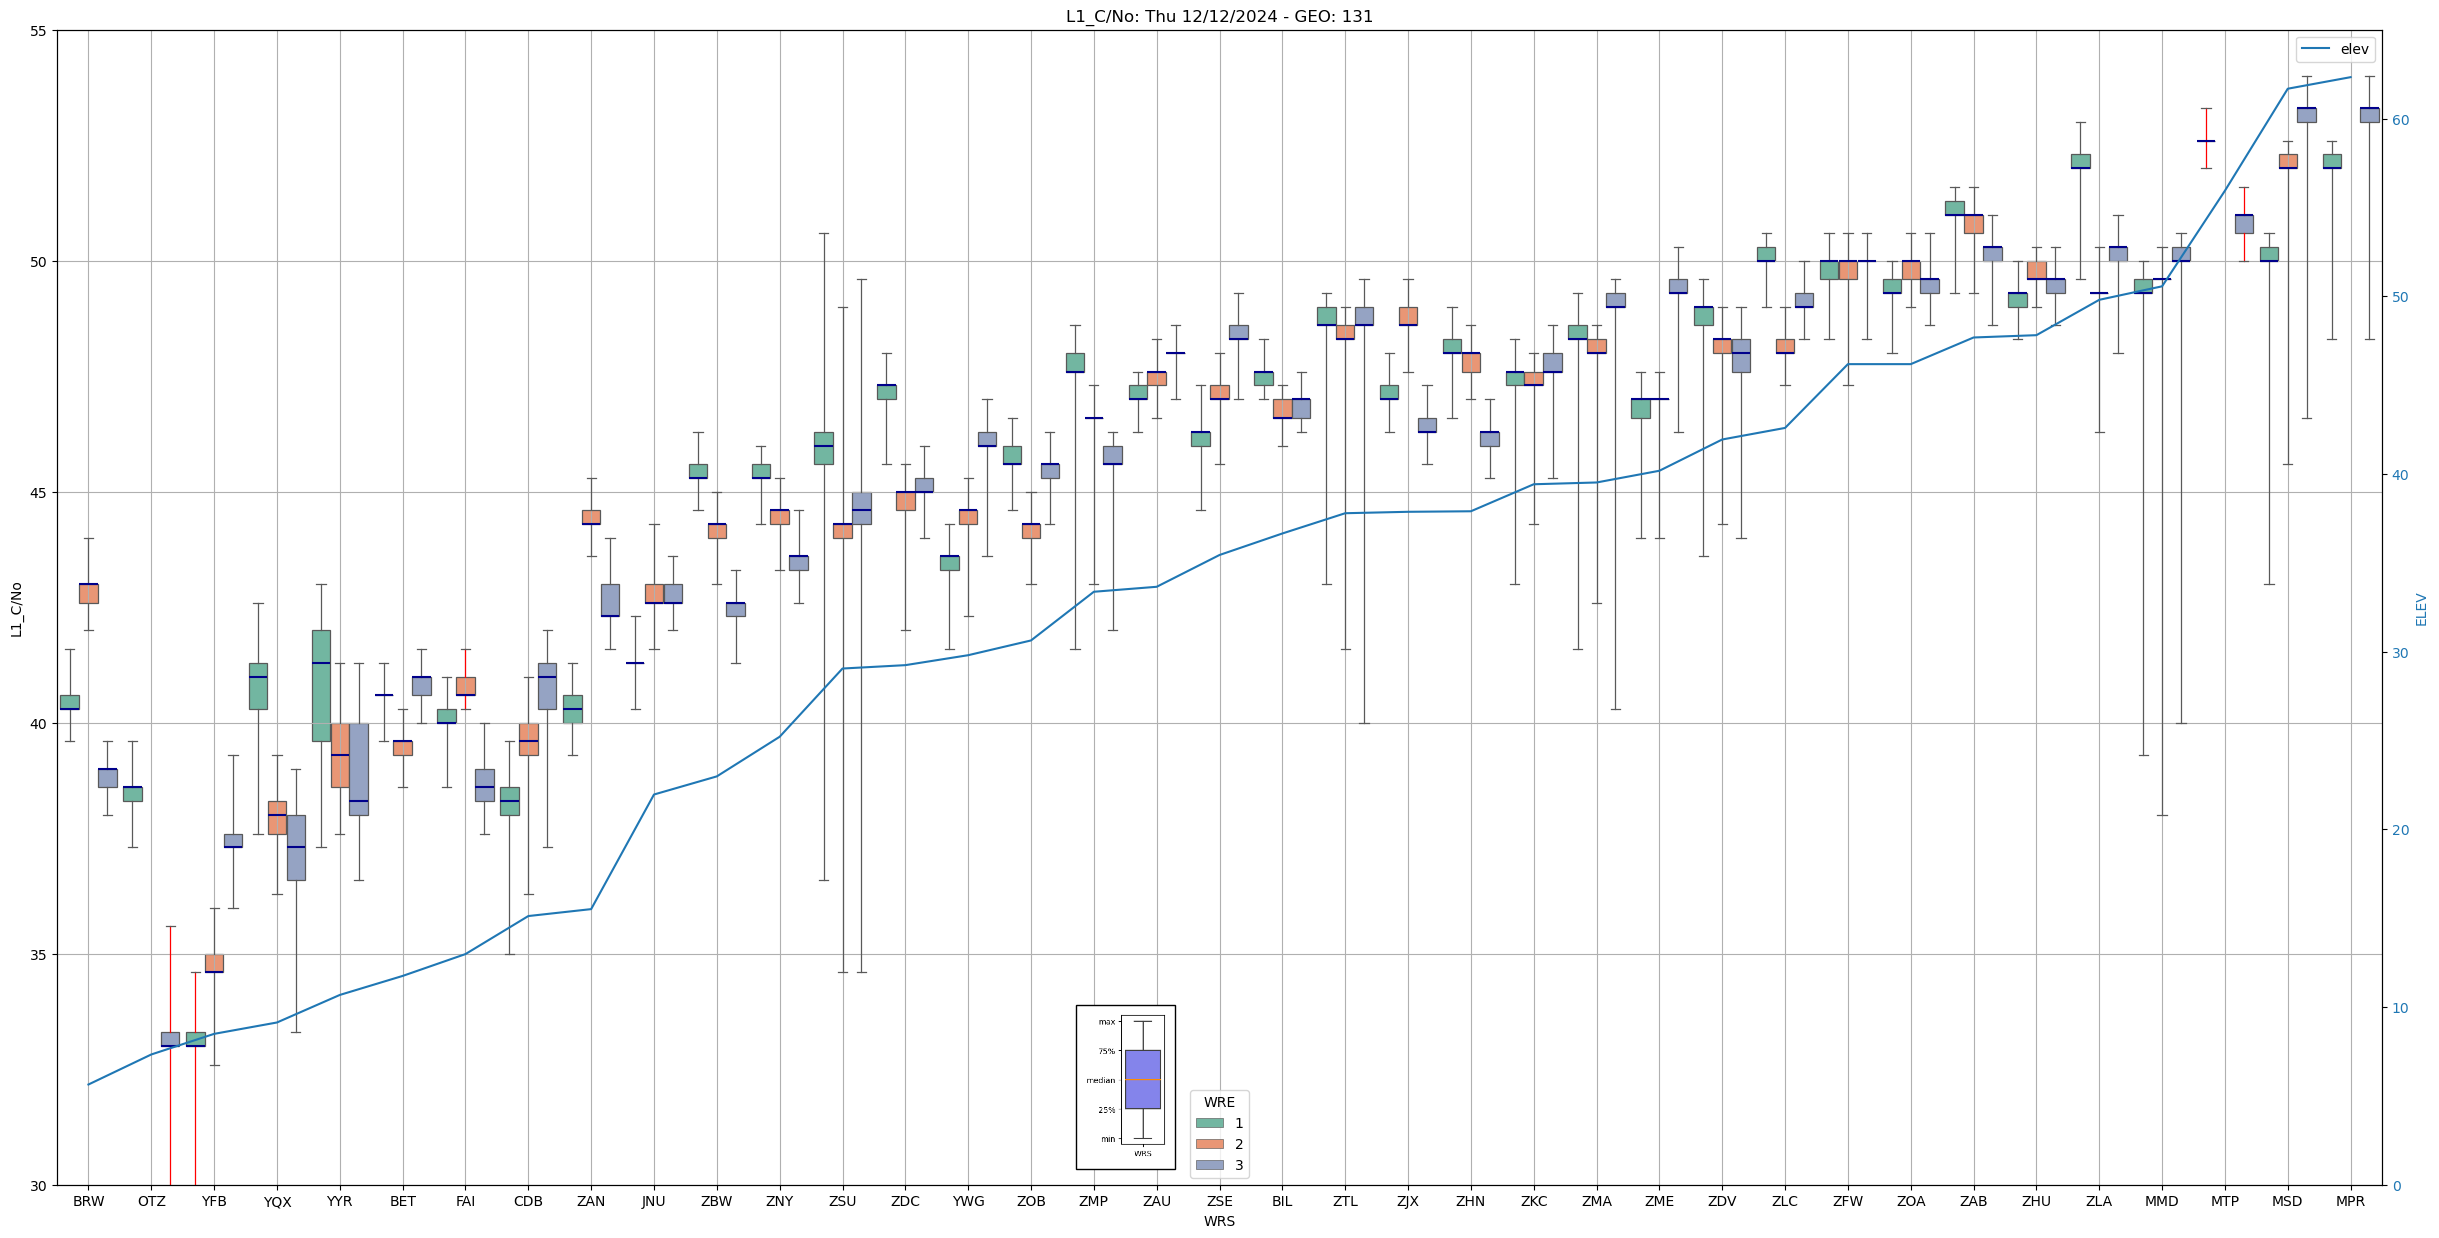2439x1238 pixels.
Task: Click the green WRE 1 legend swatch
Action: [1209, 1123]
